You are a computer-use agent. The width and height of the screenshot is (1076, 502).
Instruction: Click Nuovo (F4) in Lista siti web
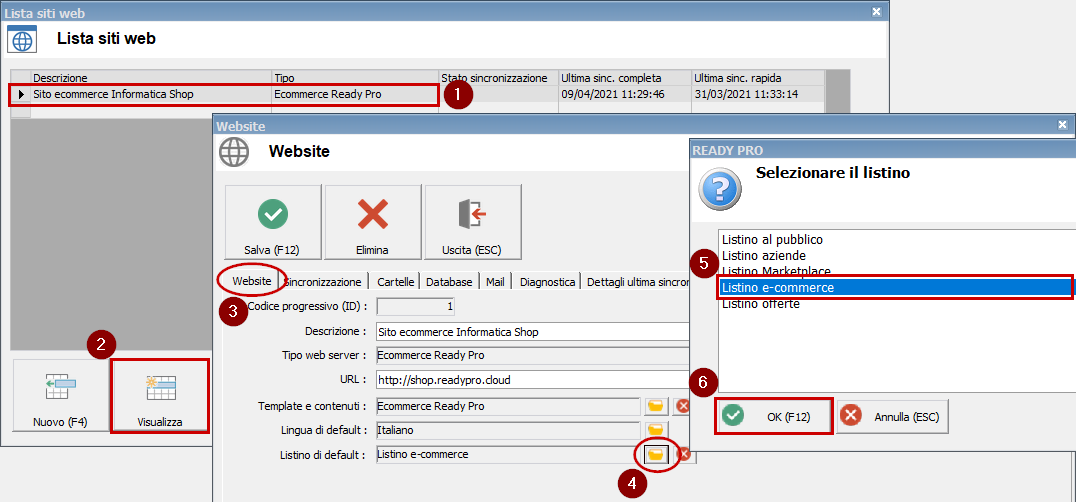tap(60, 395)
